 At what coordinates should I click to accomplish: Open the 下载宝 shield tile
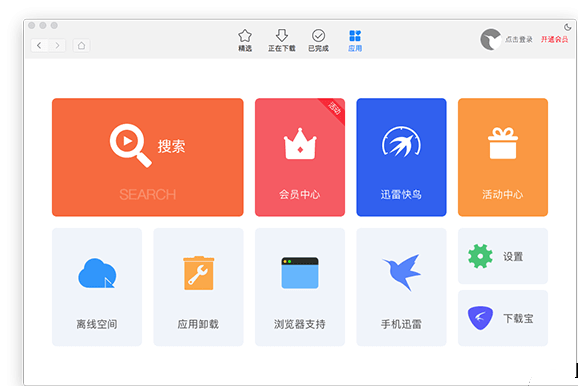tap(503, 318)
